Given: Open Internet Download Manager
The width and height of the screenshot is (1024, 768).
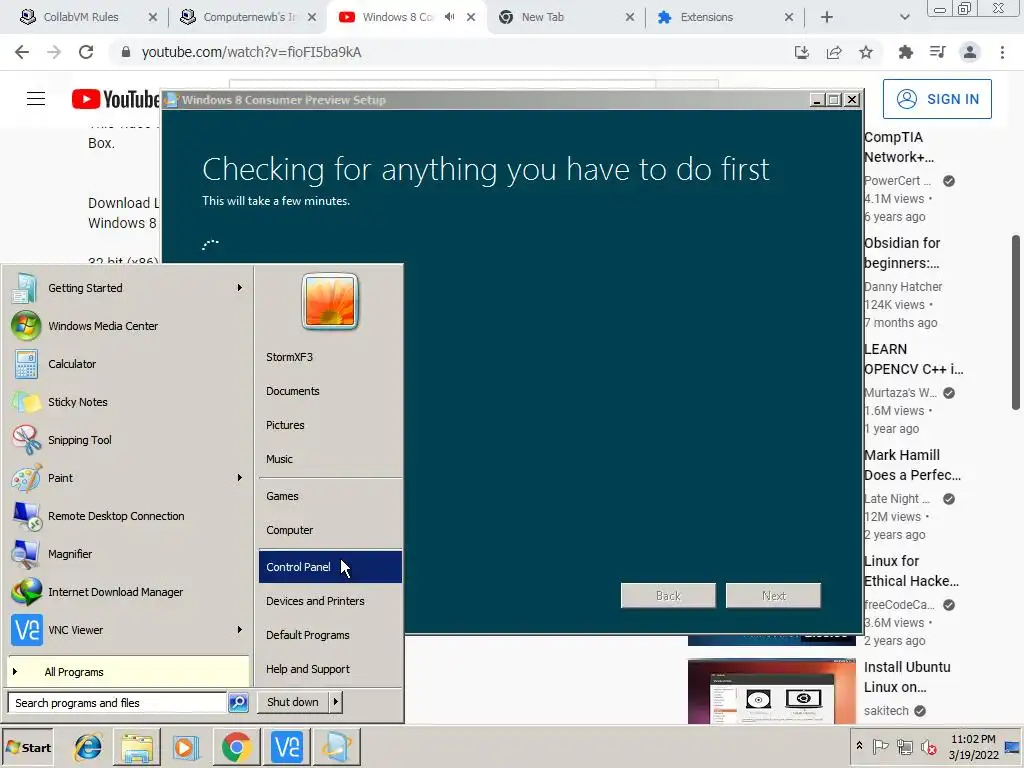Looking at the screenshot, I should click(127, 592).
